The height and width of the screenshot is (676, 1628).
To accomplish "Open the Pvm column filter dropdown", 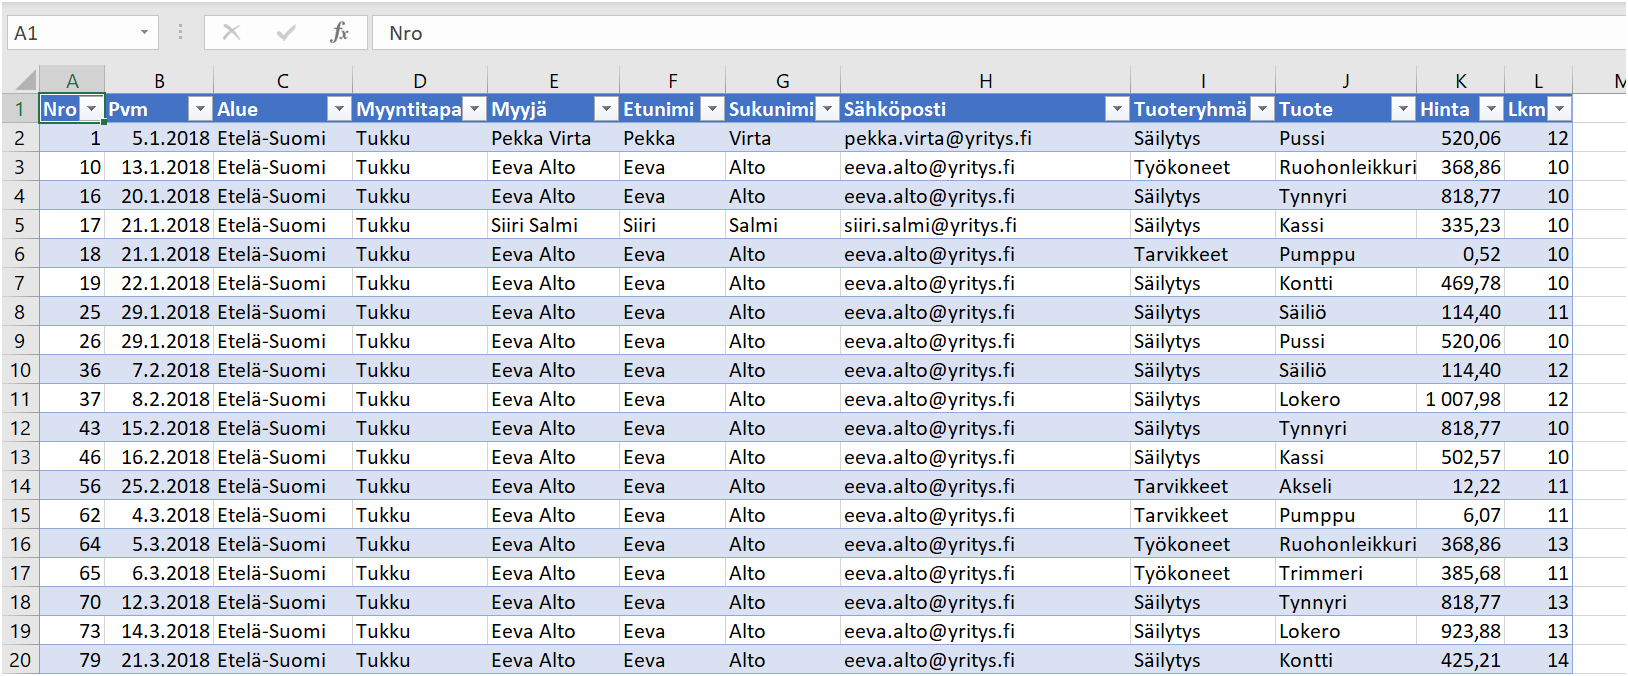I will [201, 109].
